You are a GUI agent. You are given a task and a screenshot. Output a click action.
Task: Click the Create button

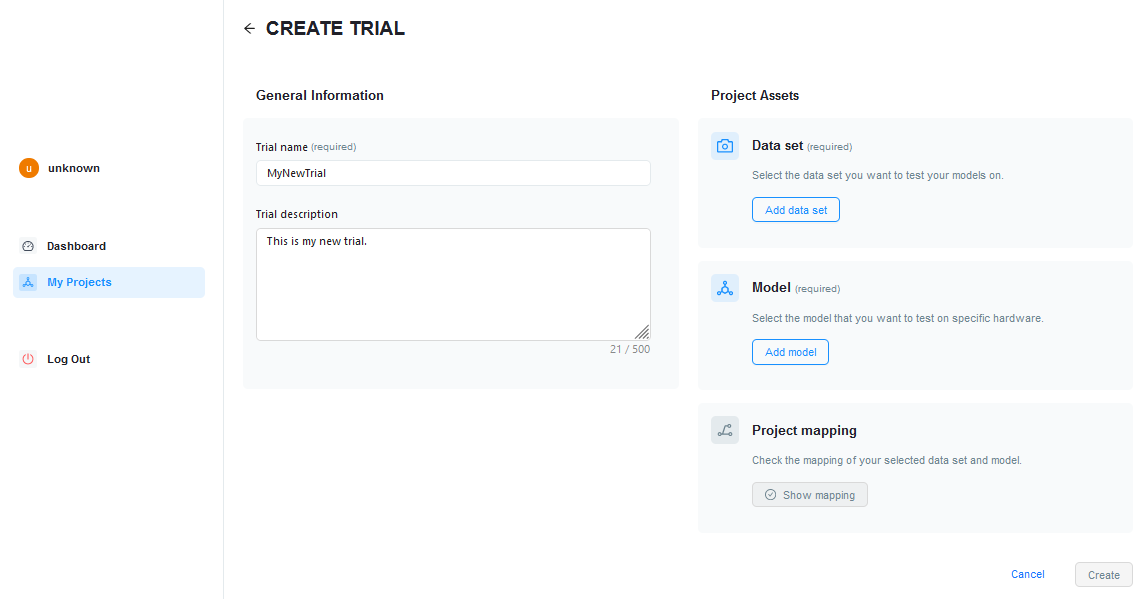1103,575
